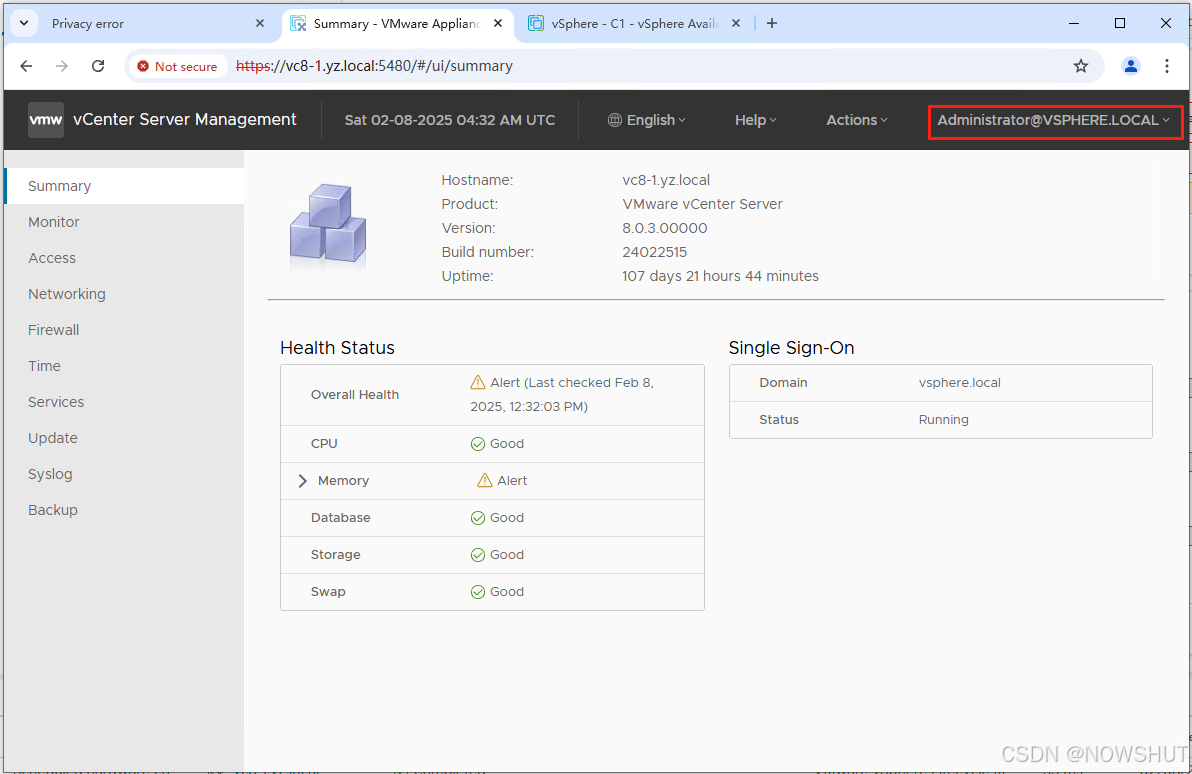The width and height of the screenshot is (1192, 774).
Task: Click the Not secure warning badge
Action: pos(178,66)
